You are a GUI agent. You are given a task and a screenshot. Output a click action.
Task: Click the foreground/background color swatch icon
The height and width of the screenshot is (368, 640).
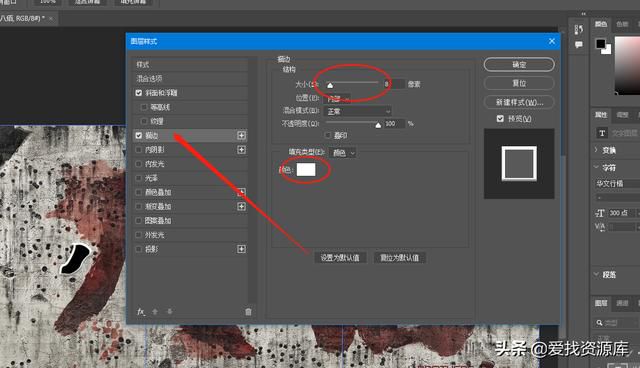603,46
